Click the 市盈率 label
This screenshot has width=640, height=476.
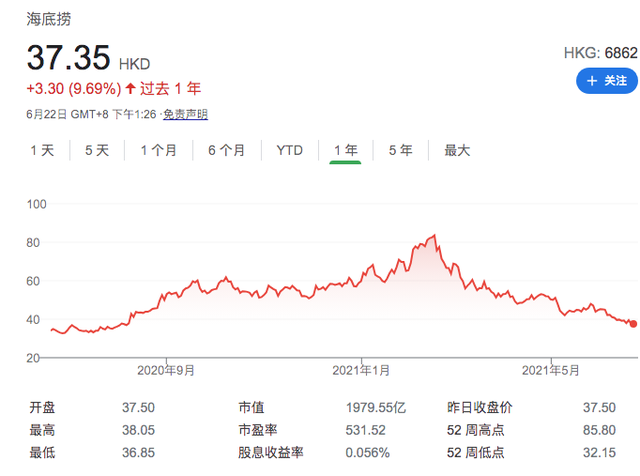(x=258, y=430)
